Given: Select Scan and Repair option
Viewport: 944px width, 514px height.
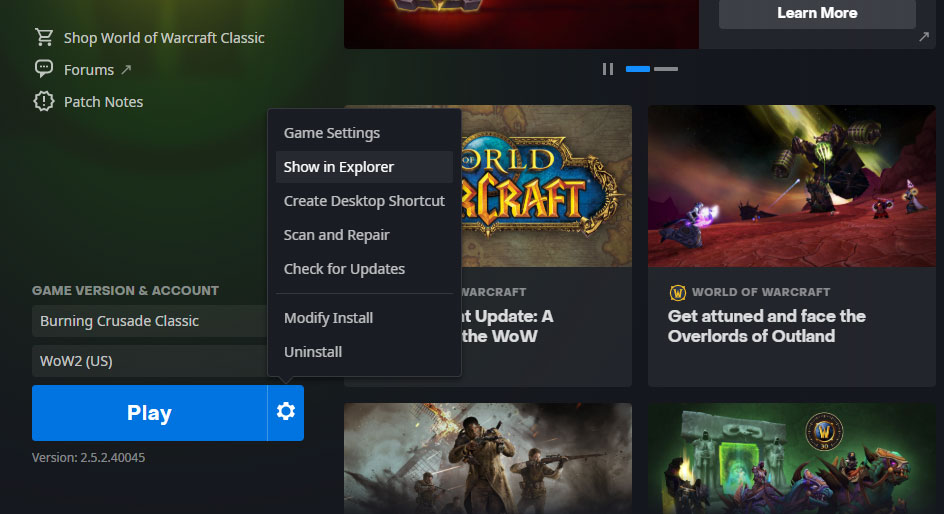Looking at the screenshot, I should coord(364,235).
